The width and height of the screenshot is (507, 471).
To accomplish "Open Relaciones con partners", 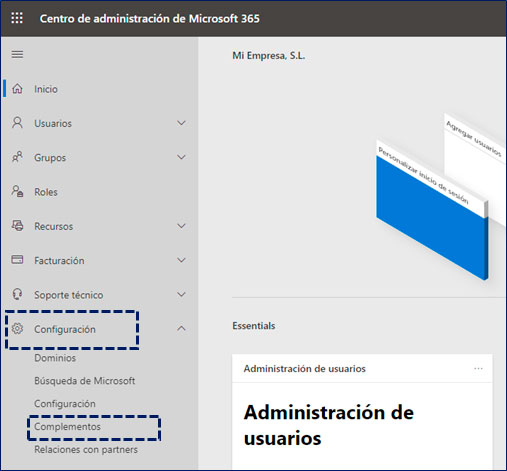I will (86, 450).
